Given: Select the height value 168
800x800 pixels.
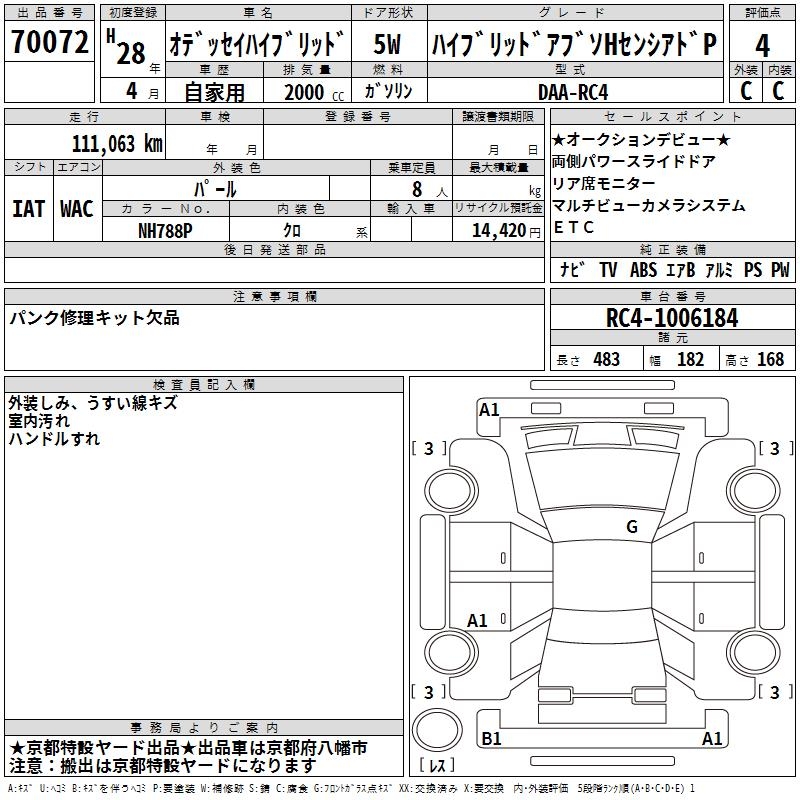Looking at the screenshot, I should click(x=770, y=359).
